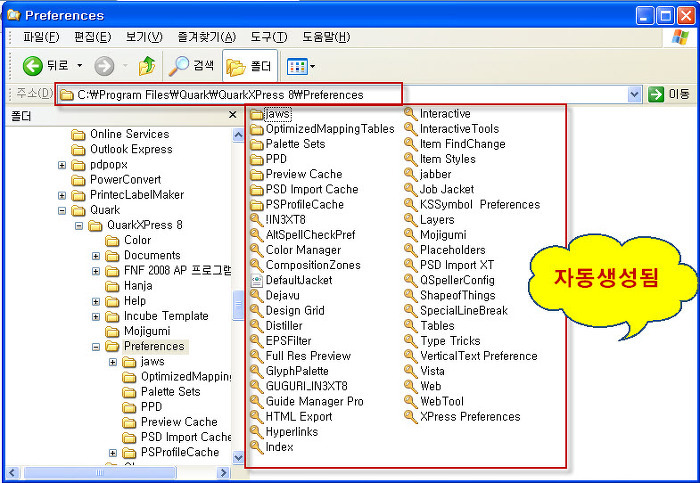700x483 pixels.
Task: Click the AltSpellCheckPref file icon
Action: 256,235
